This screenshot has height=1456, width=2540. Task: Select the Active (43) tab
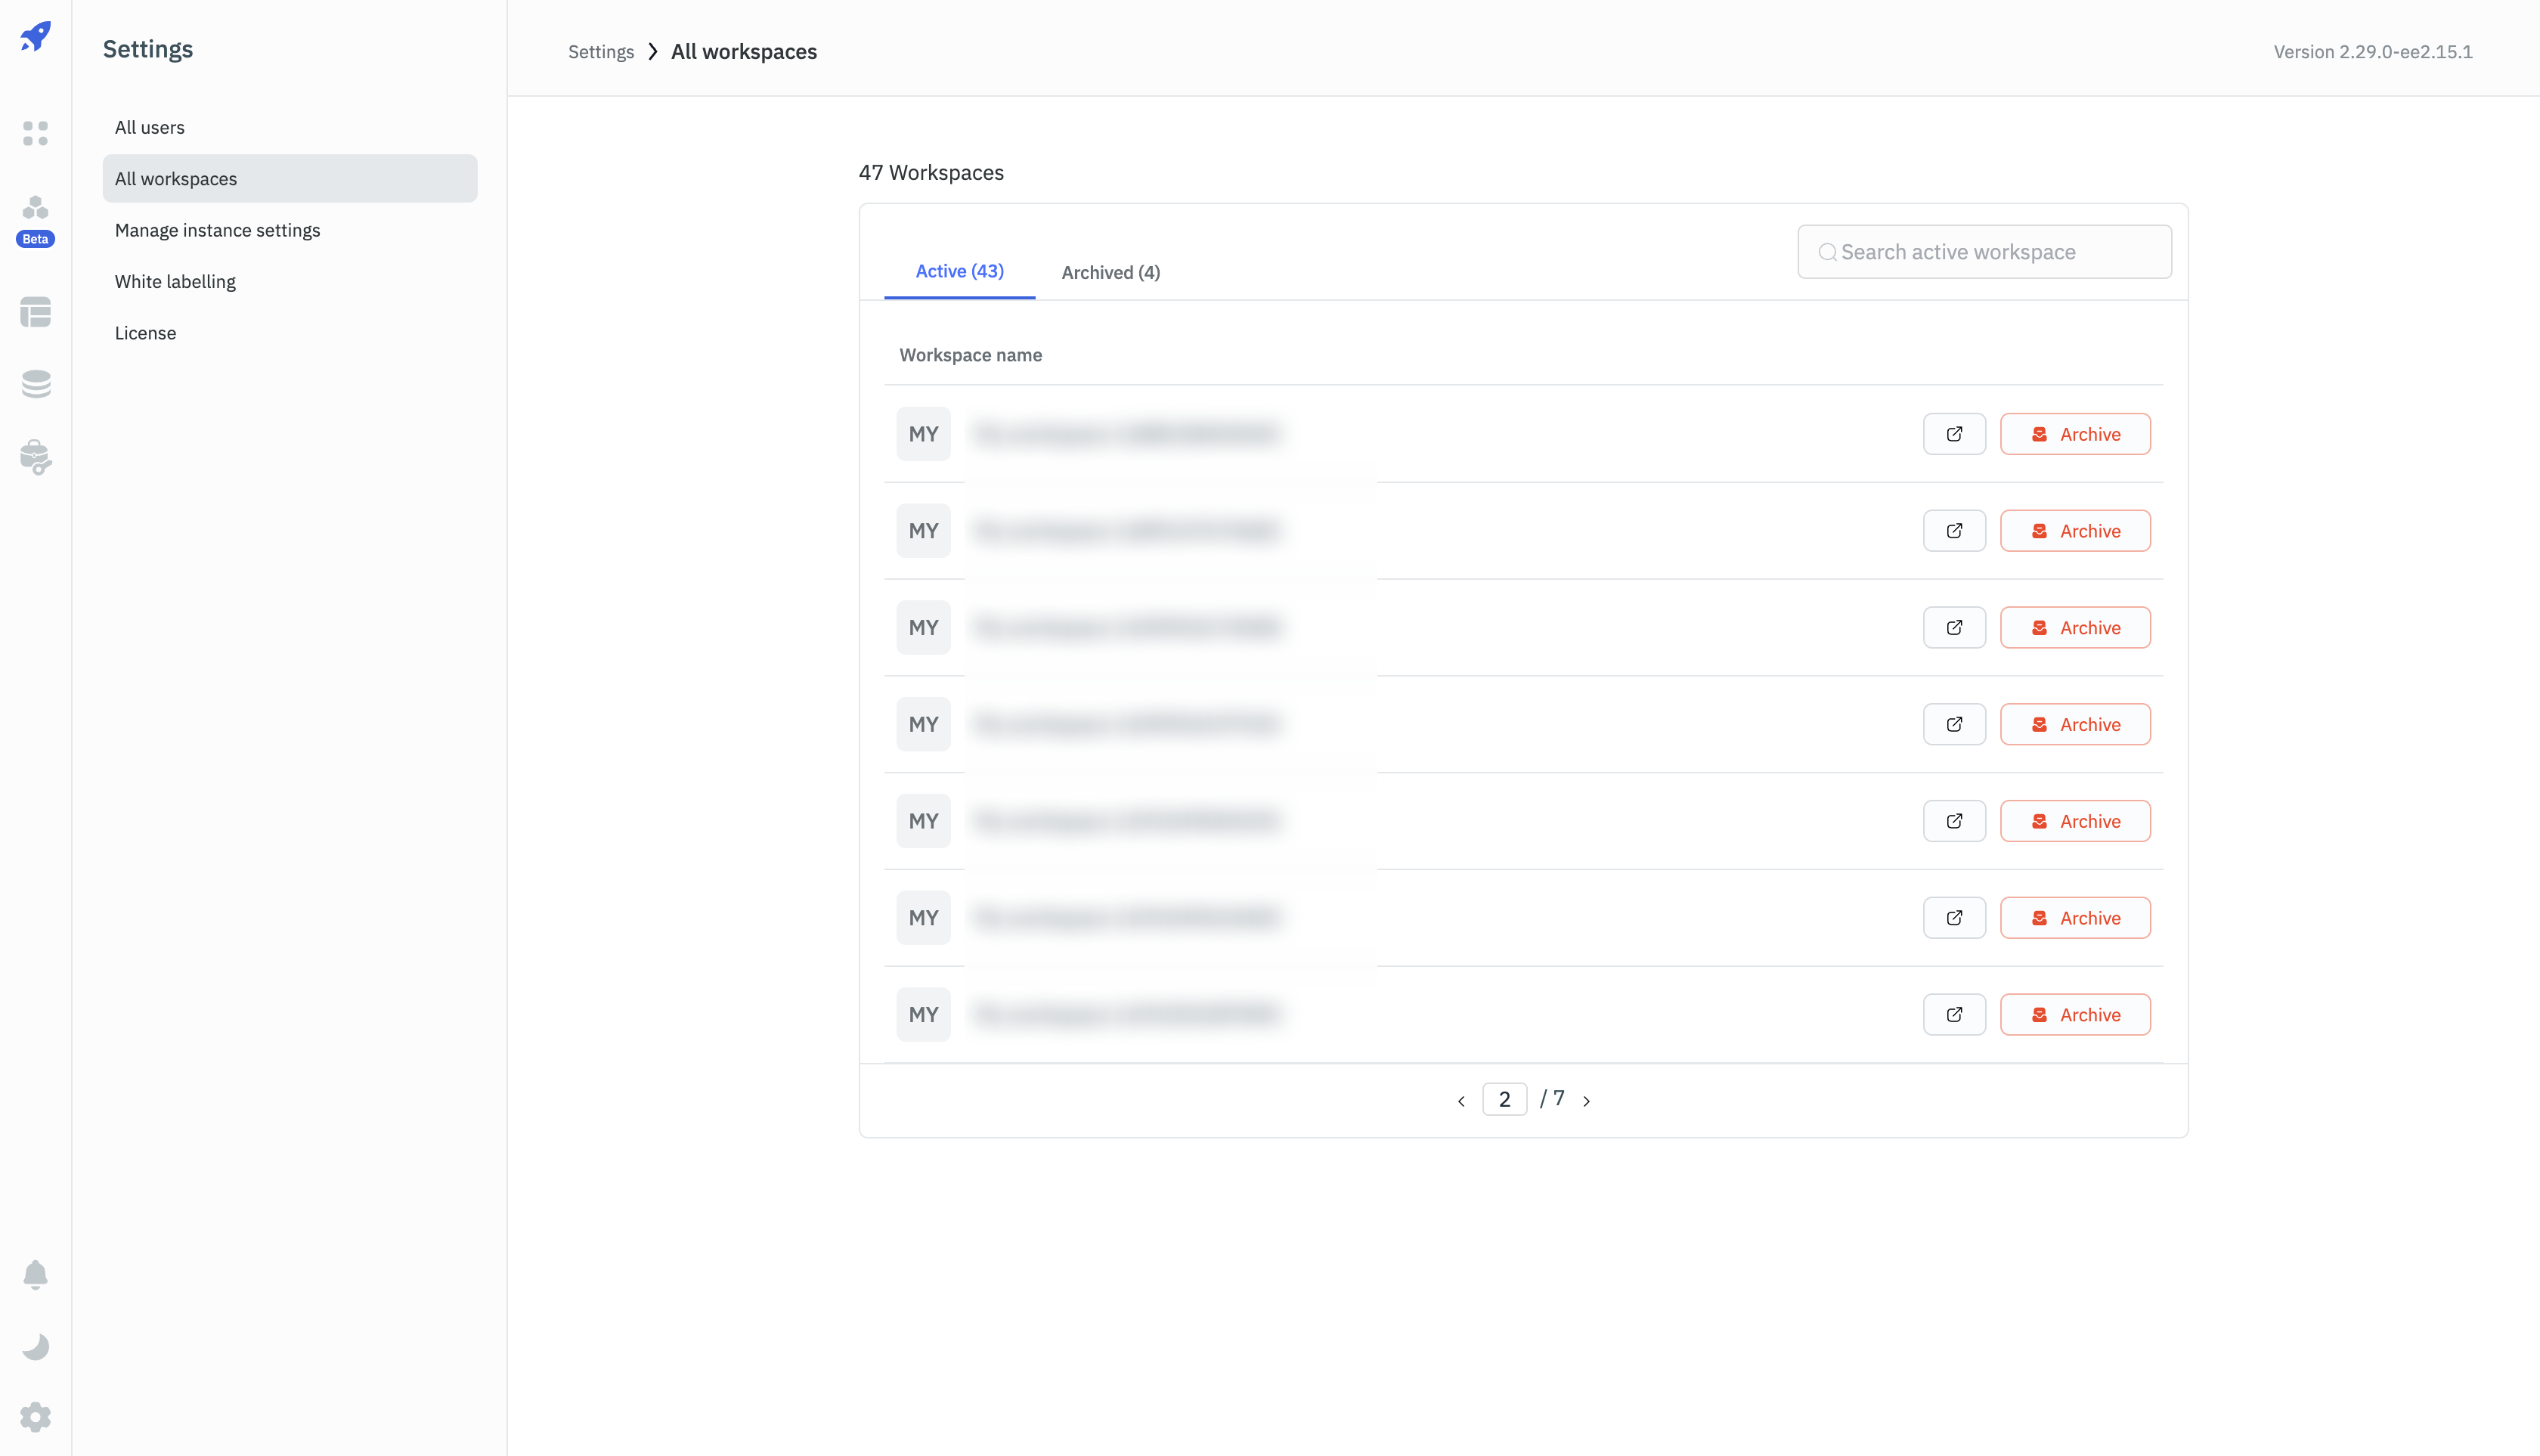(959, 271)
